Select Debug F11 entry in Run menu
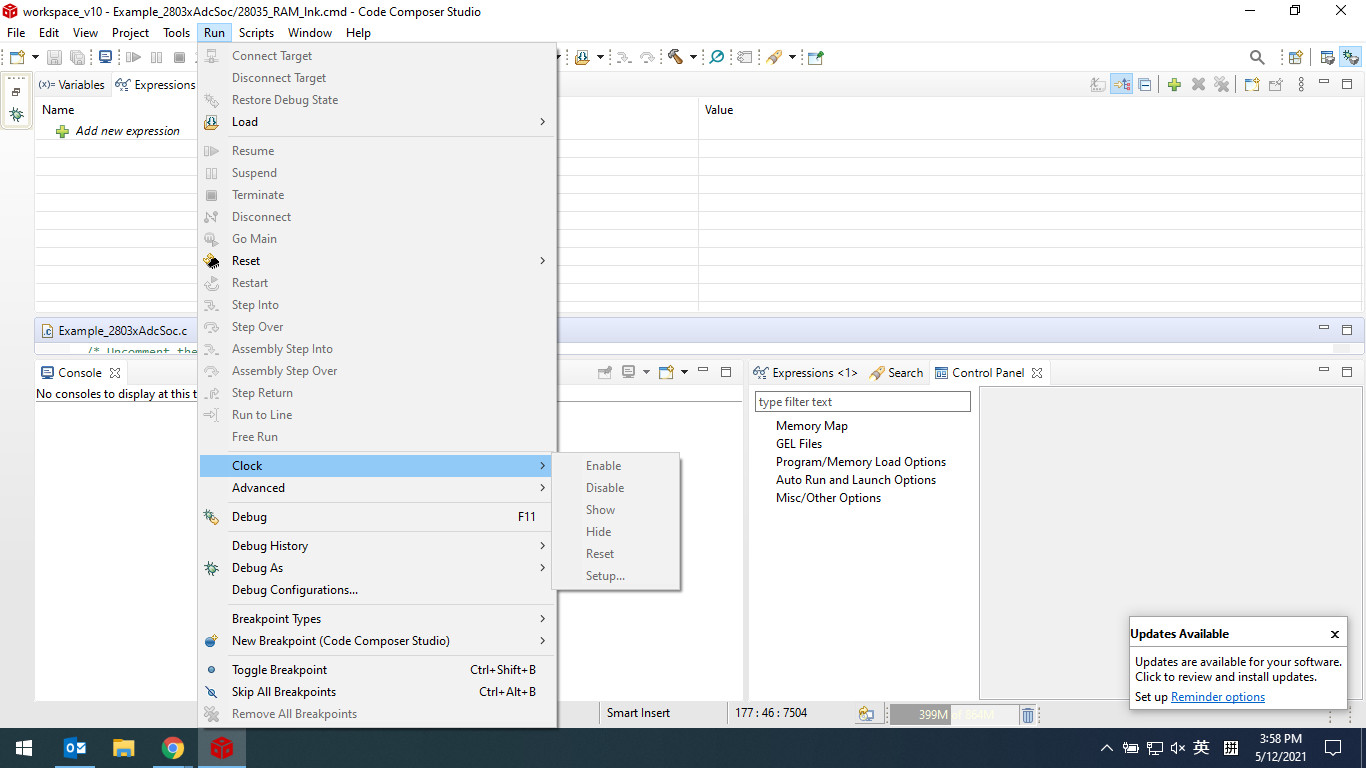This screenshot has height=768, width=1366. click(378, 517)
